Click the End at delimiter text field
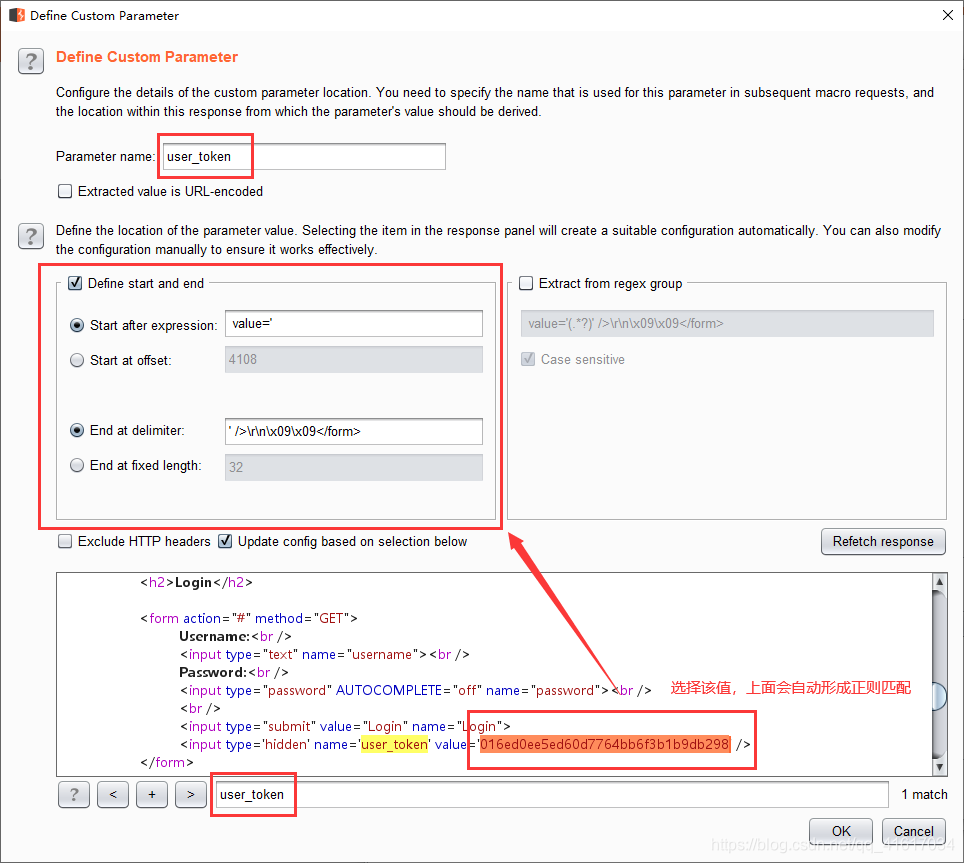This screenshot has width=964, height=863. pyautogui.click(x=354, y=432)
